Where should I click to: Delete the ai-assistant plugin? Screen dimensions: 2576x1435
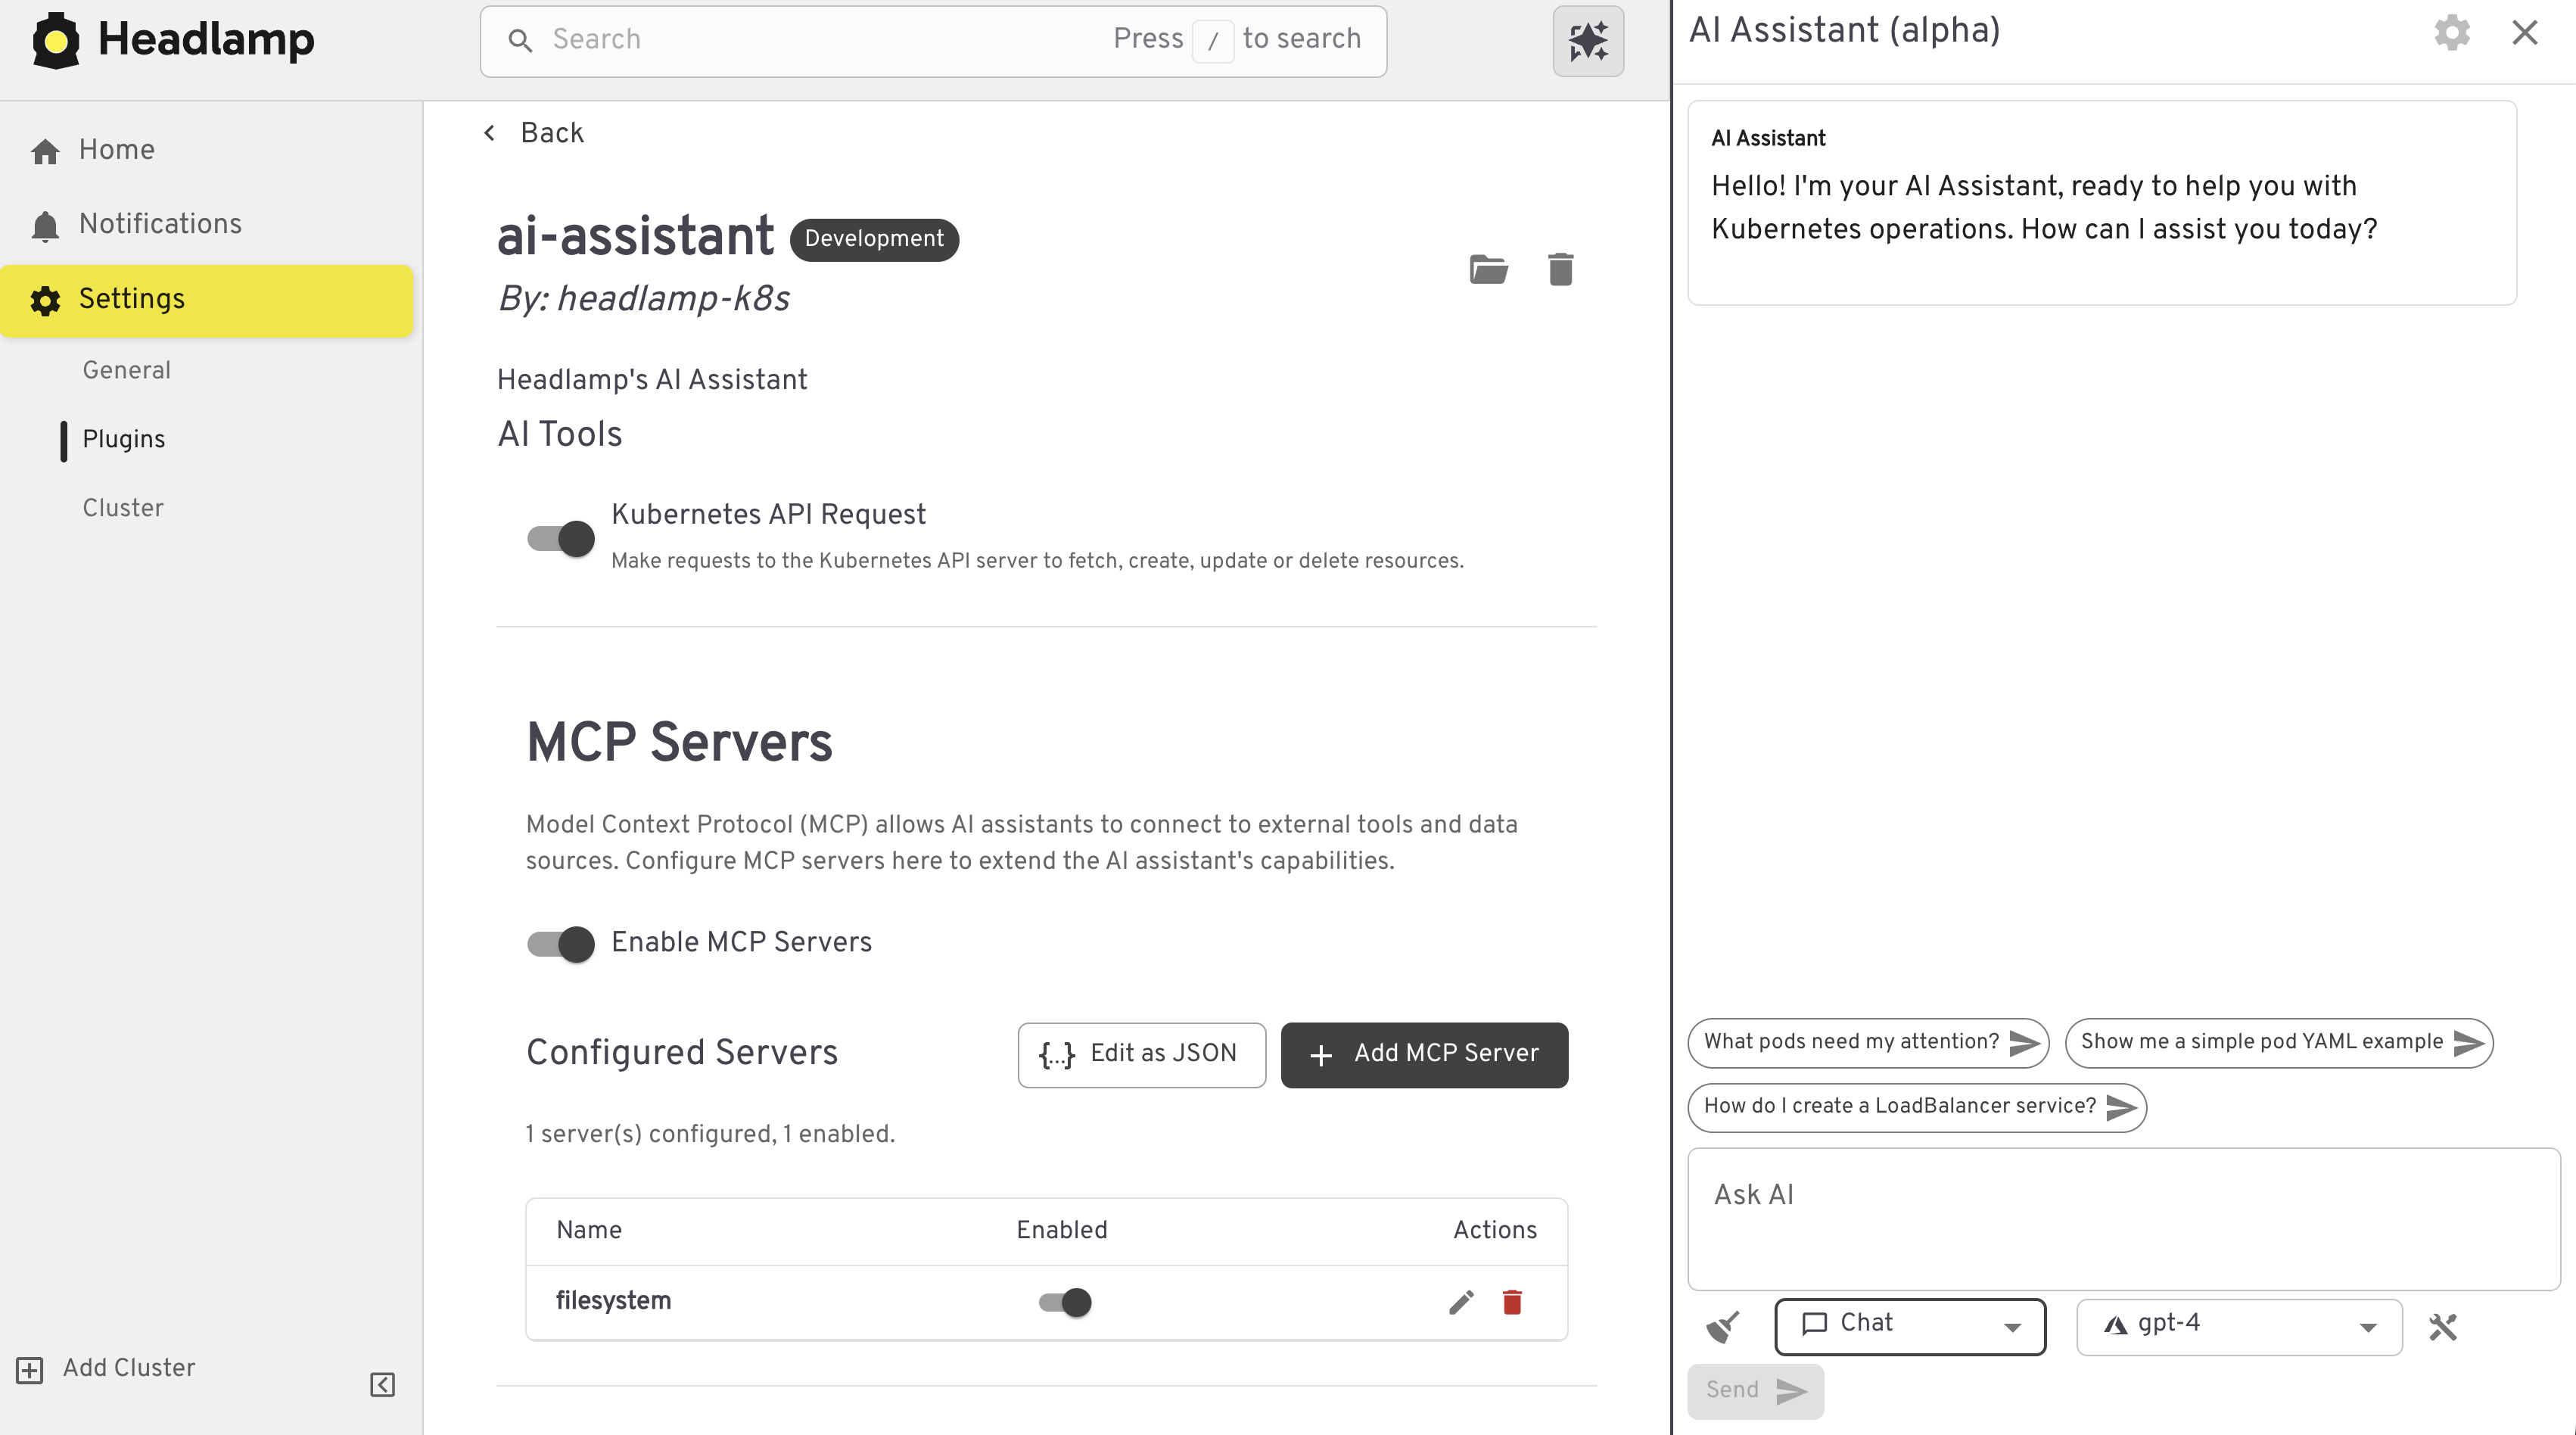1561,269
